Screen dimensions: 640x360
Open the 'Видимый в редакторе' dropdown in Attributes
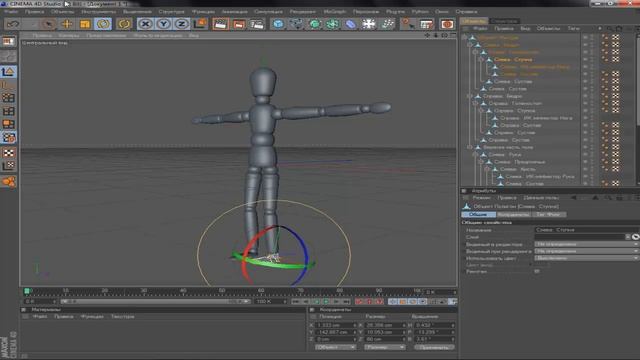587,244
